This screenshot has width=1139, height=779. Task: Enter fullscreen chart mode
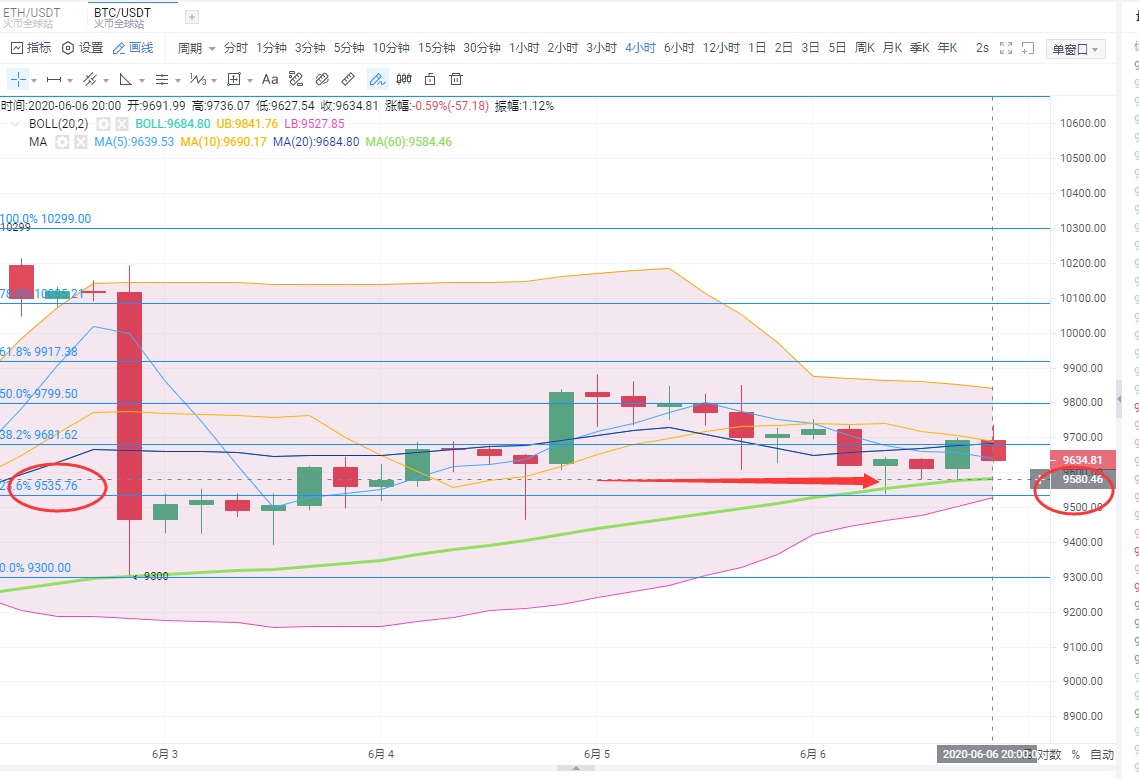pyautogui.click(x=1006, y=48)
